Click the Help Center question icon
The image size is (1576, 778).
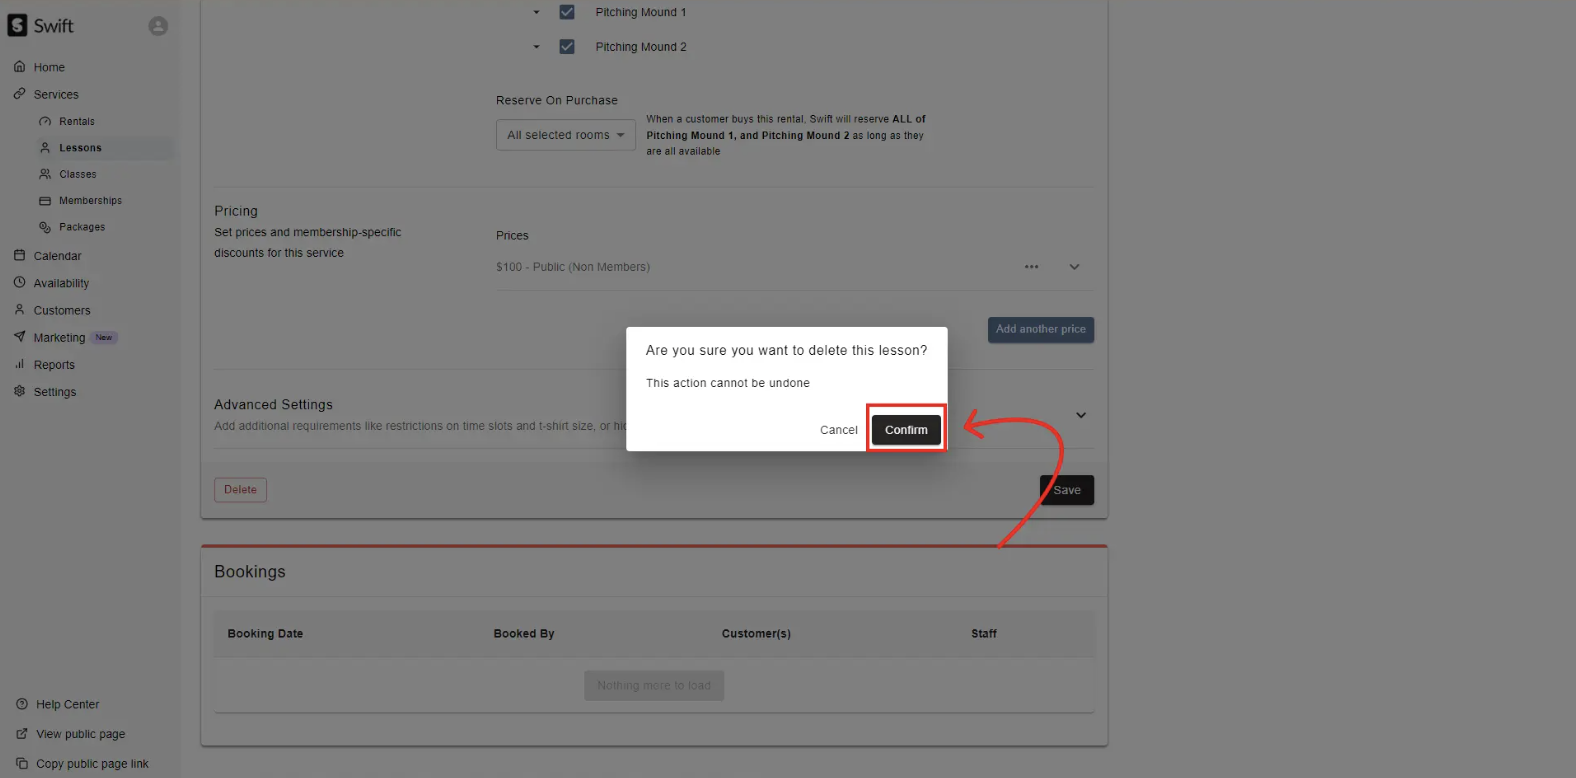tap(22, 704)
